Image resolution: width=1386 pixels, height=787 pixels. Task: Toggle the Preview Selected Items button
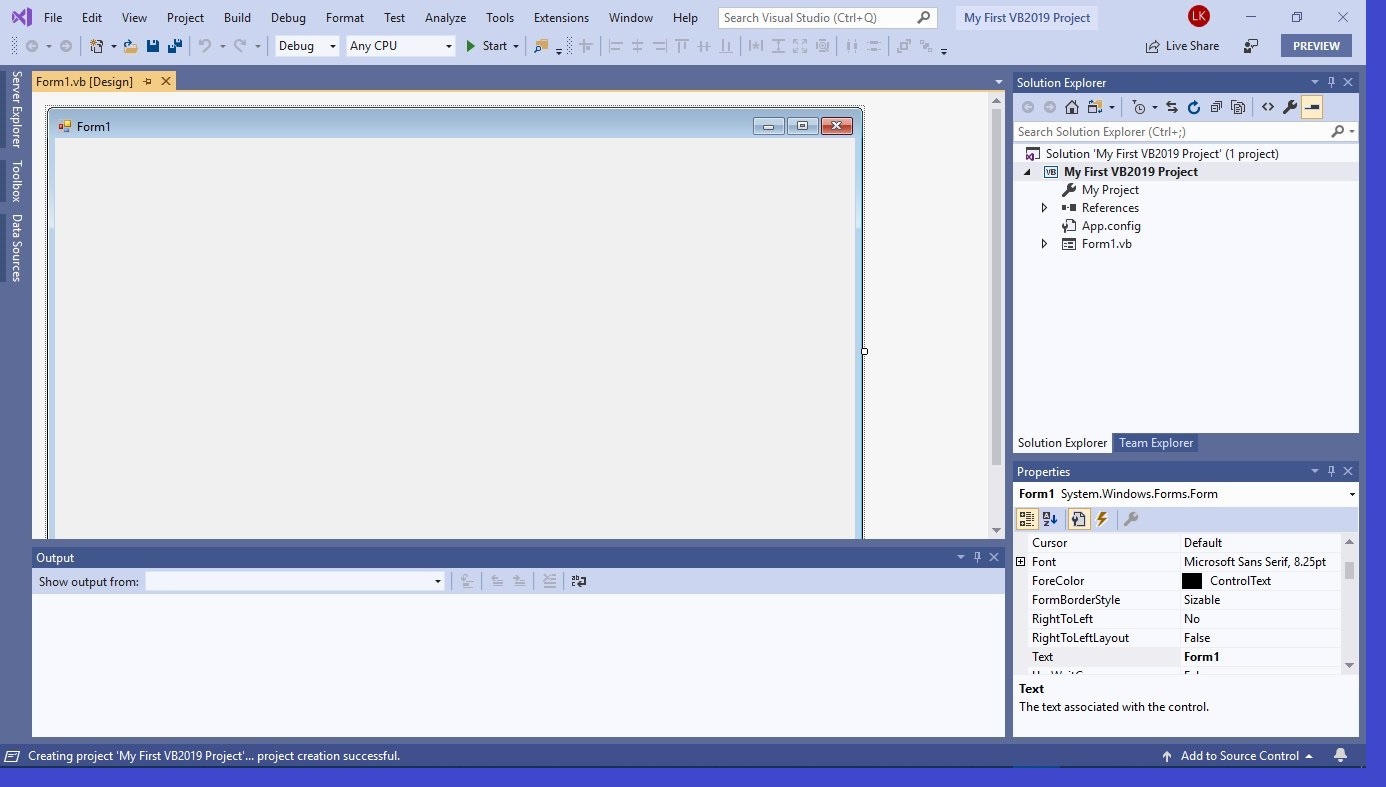pyautogui.click(x=1312, y=107)
